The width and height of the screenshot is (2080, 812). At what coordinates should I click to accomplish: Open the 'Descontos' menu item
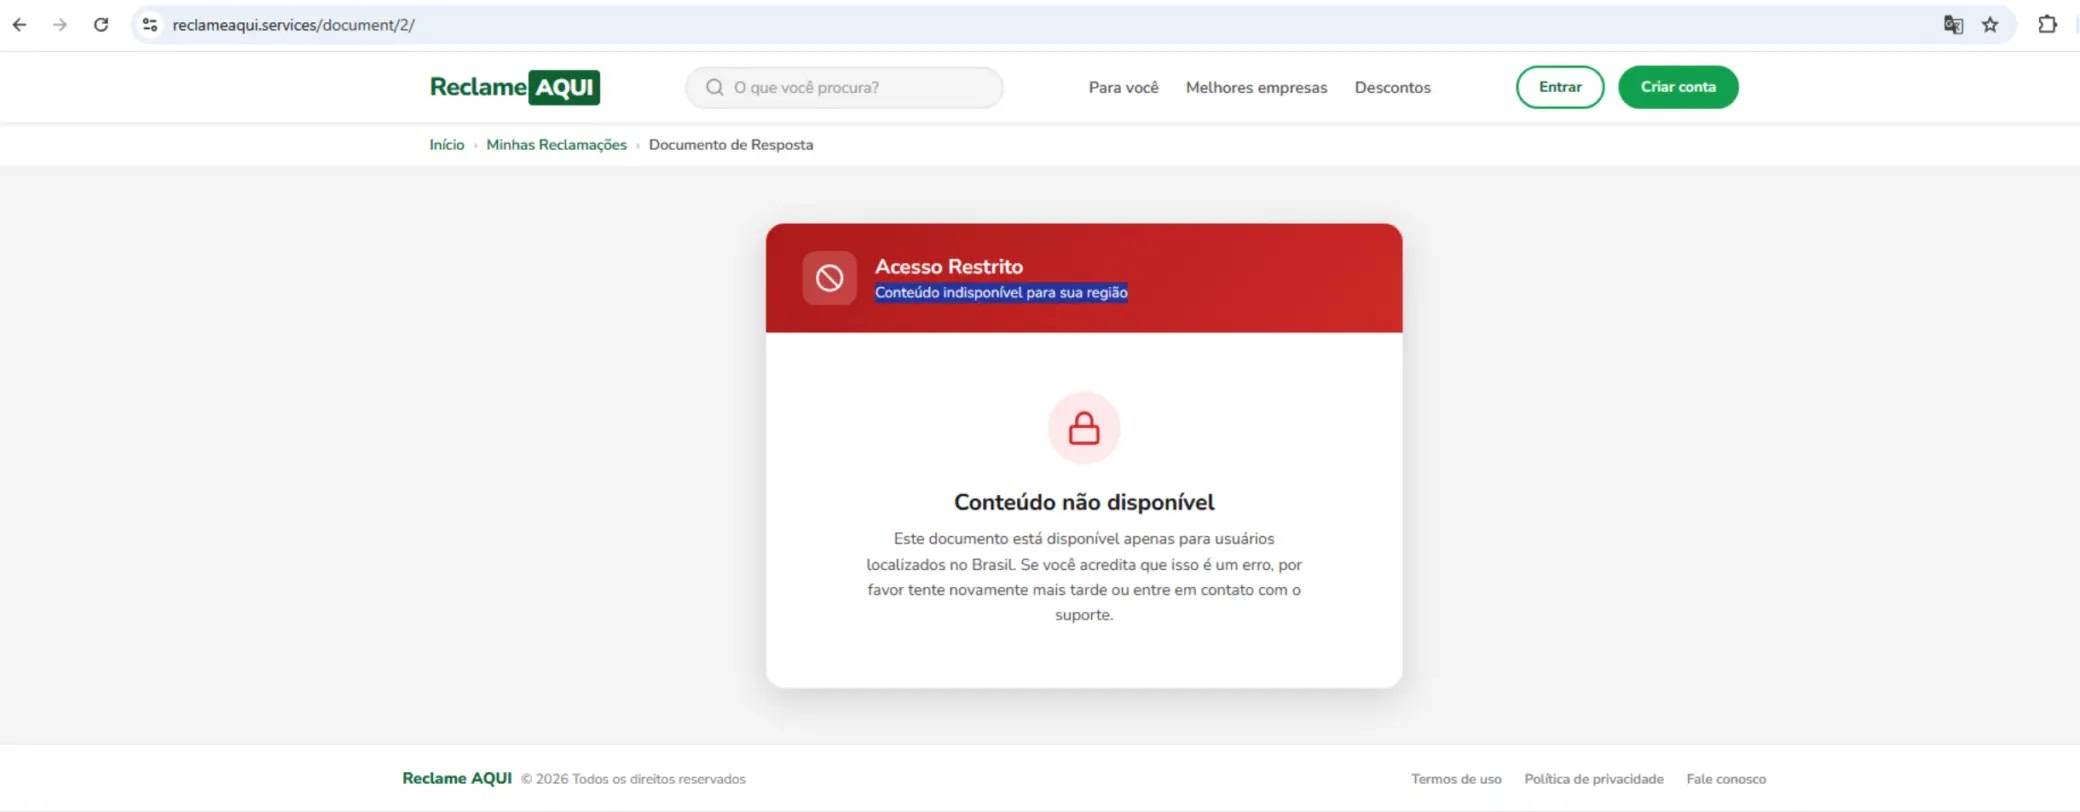coord(1392,87)
